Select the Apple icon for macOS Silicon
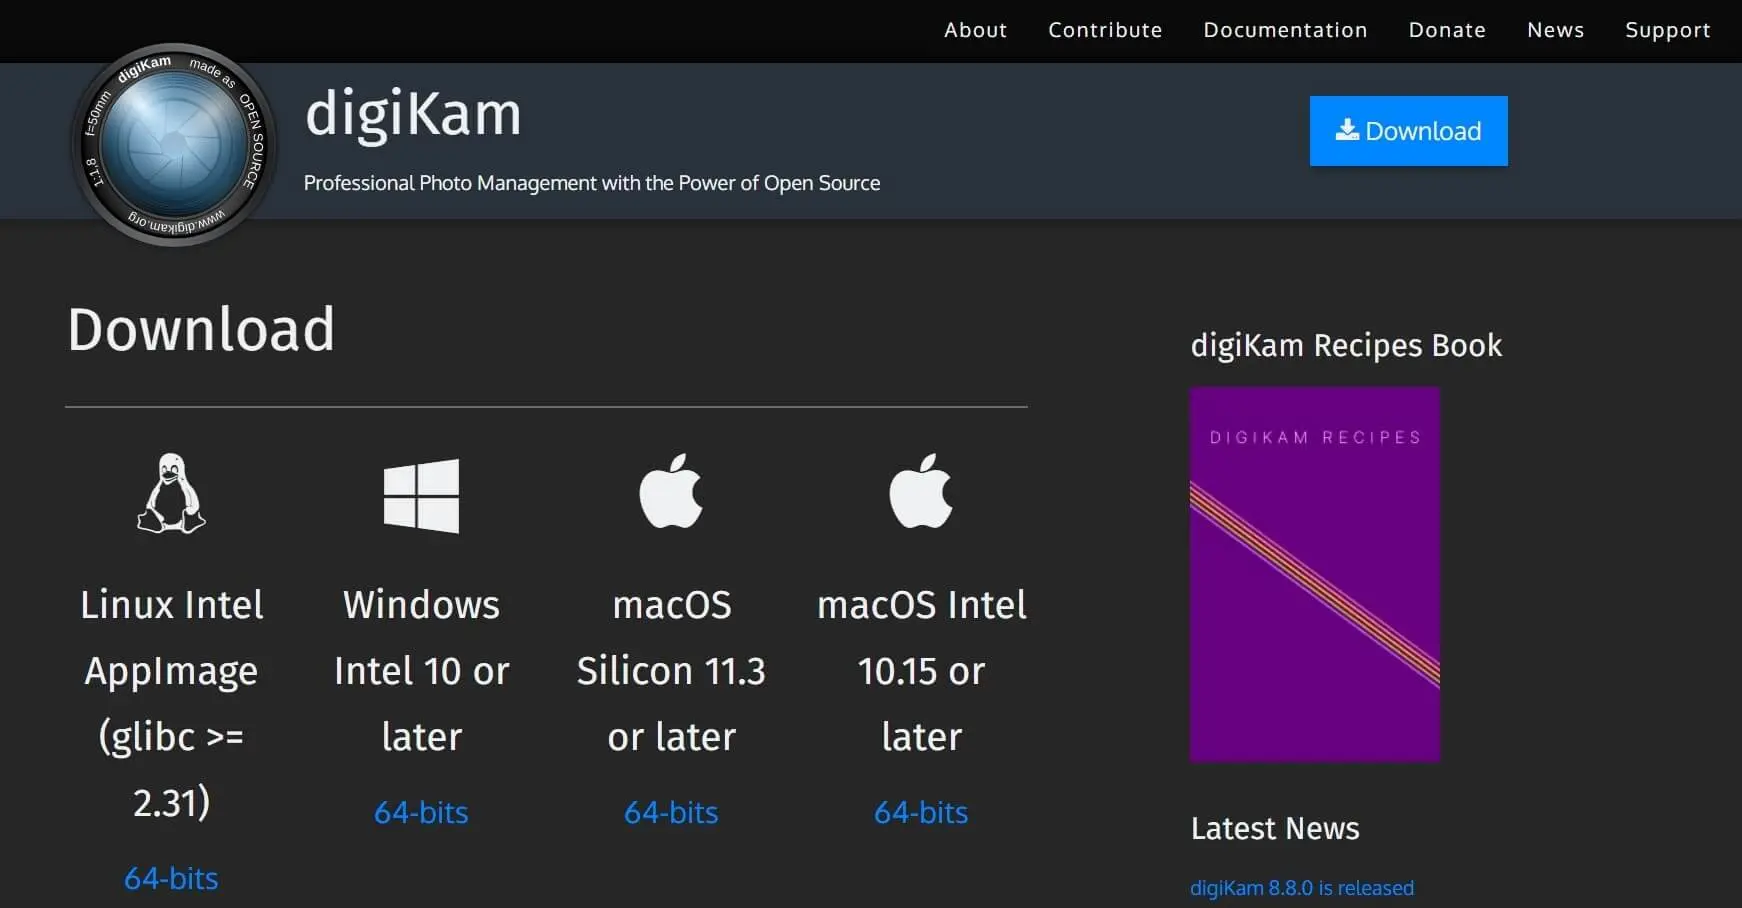 pyautogui.click(x=671, y=492)
